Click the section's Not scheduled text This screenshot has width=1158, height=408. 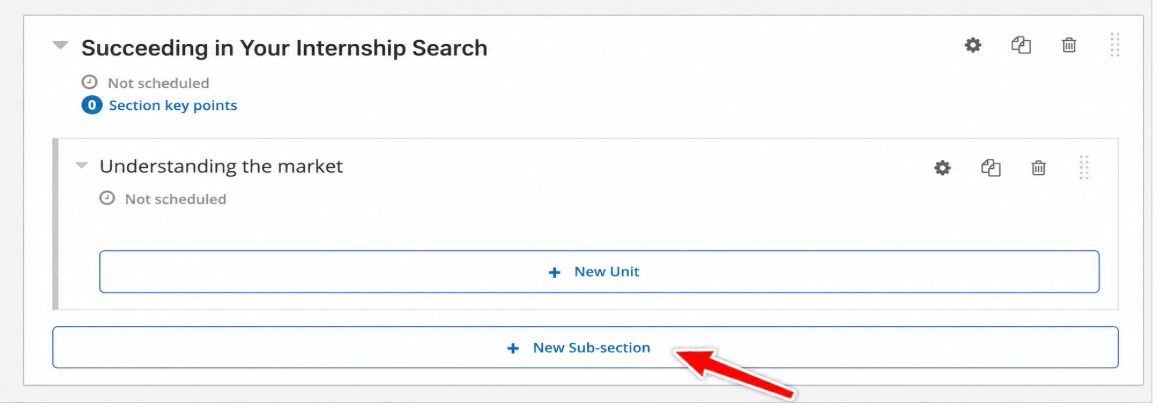click(158, 83)
